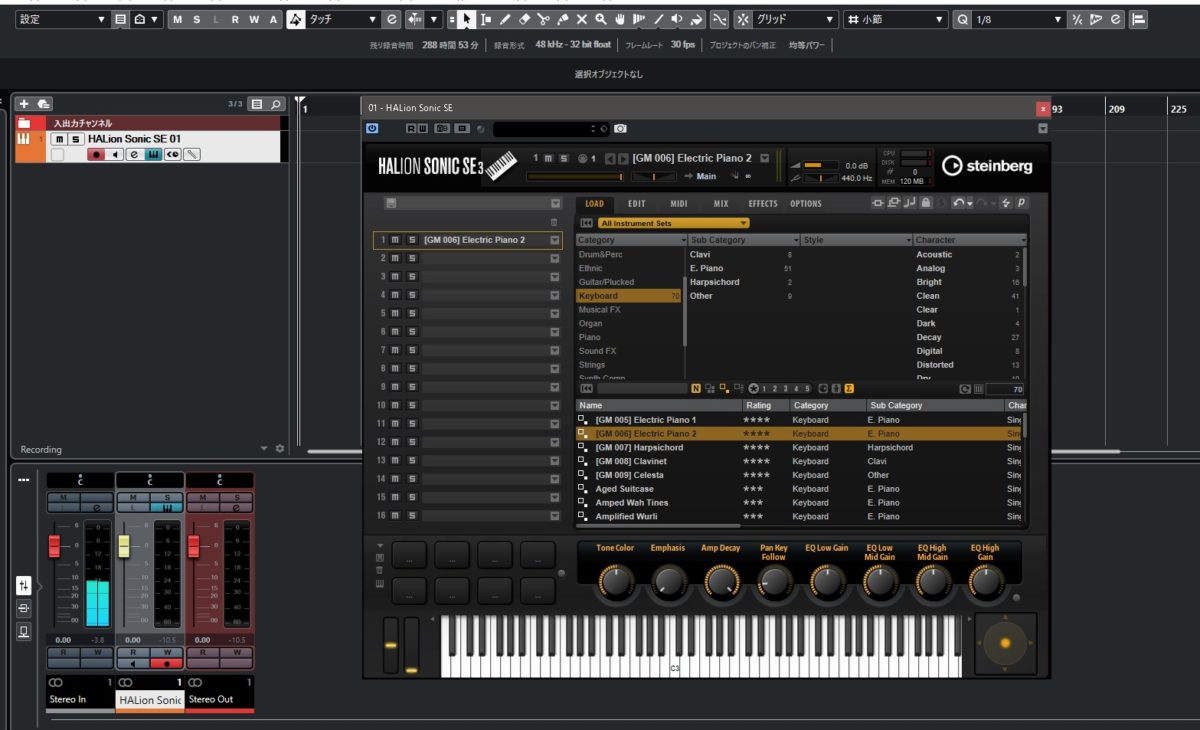The image size is (1200, 730).
Task: Click Edit Instrument keyboard icon on track
Action: [153, 154]
